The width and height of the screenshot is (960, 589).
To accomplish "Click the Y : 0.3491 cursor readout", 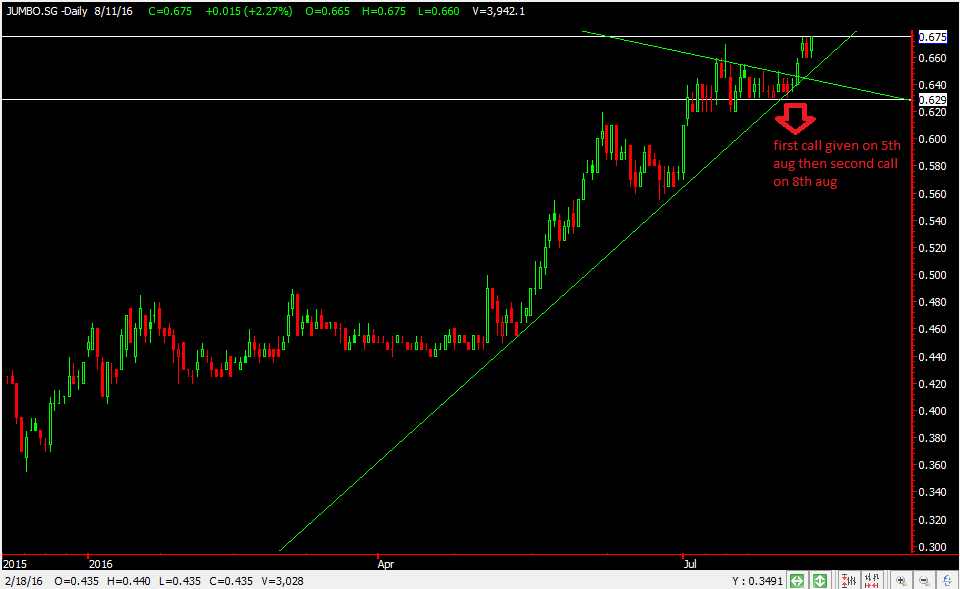I will point(757,580).
